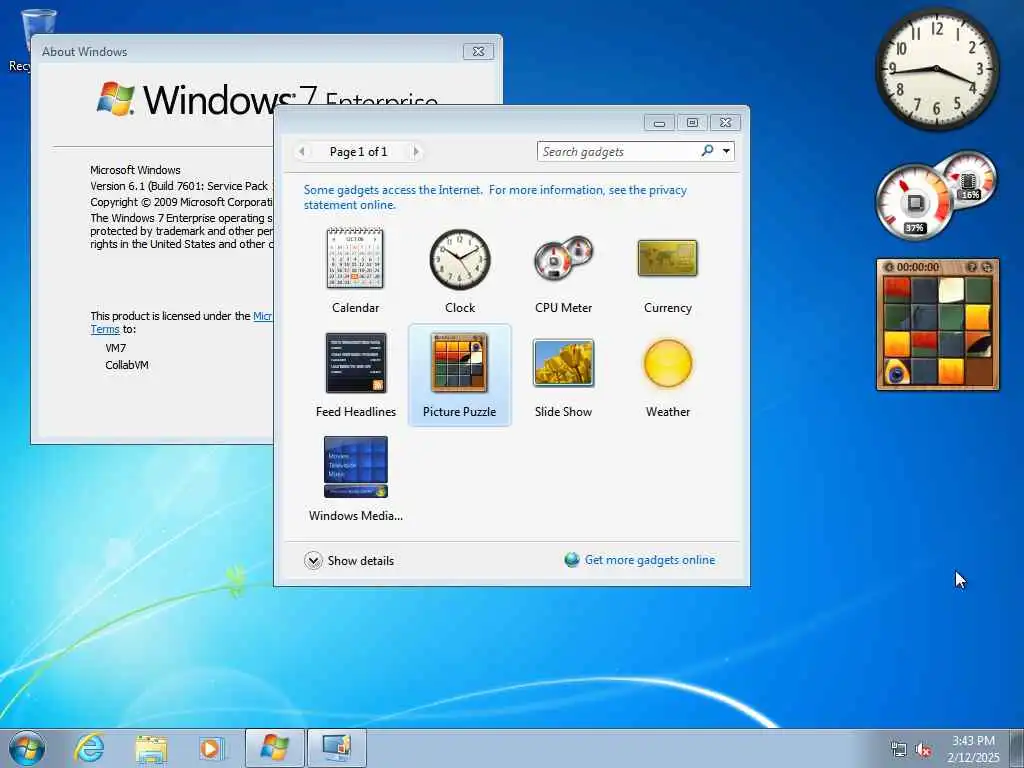Expand Show details chevron
The height and width of the screenshot is (768, 1024).
(313, 560)
